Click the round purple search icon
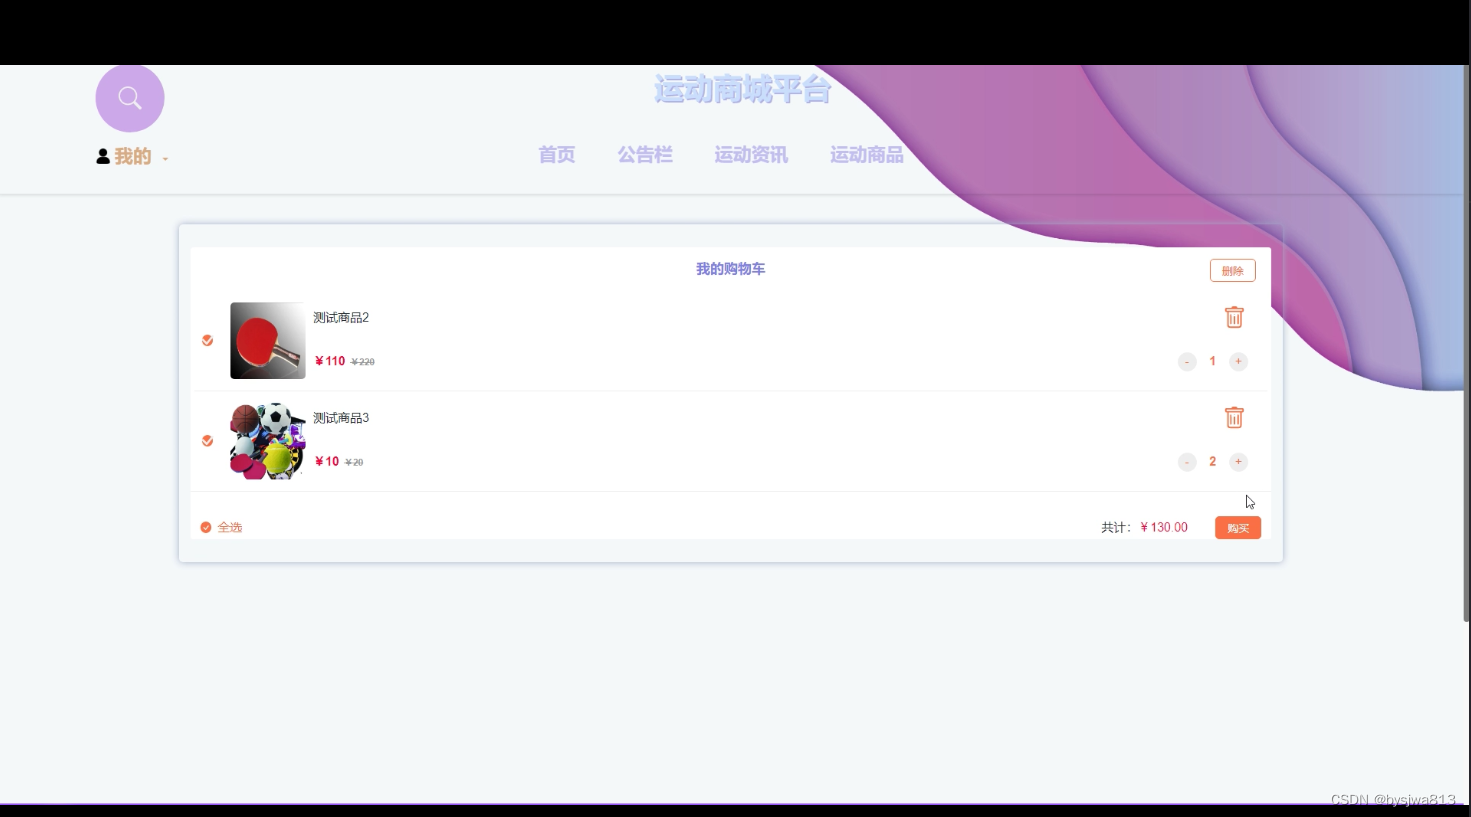 (130, 98)
